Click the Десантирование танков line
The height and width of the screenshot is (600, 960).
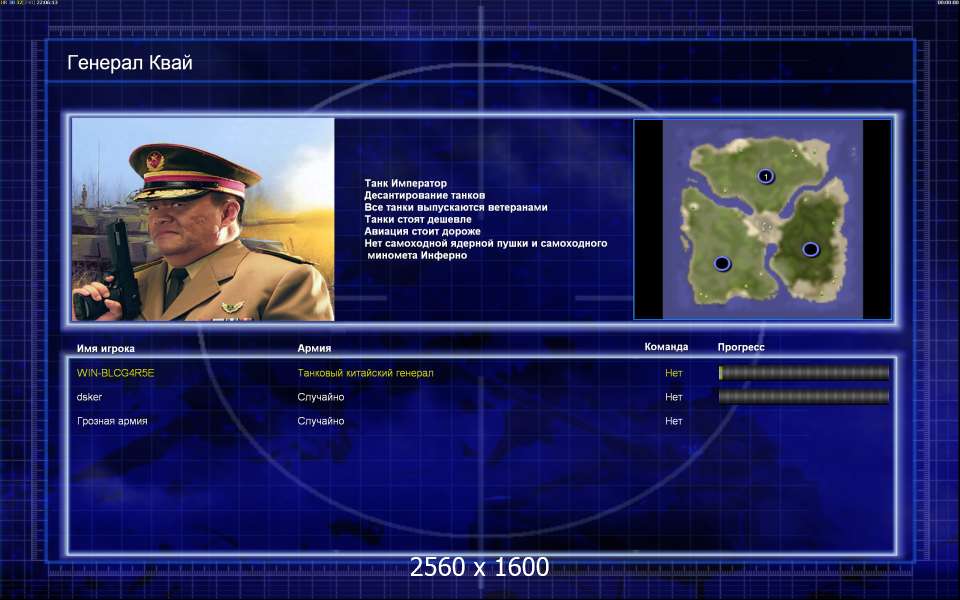424,195
